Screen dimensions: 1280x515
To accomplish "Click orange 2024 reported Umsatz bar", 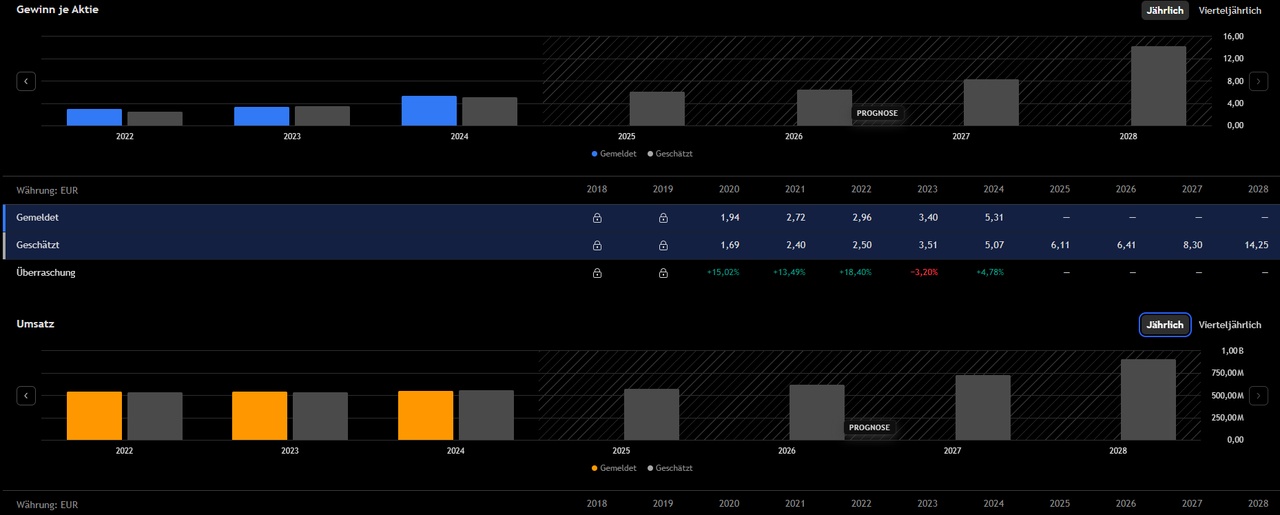I will [426, 415].
